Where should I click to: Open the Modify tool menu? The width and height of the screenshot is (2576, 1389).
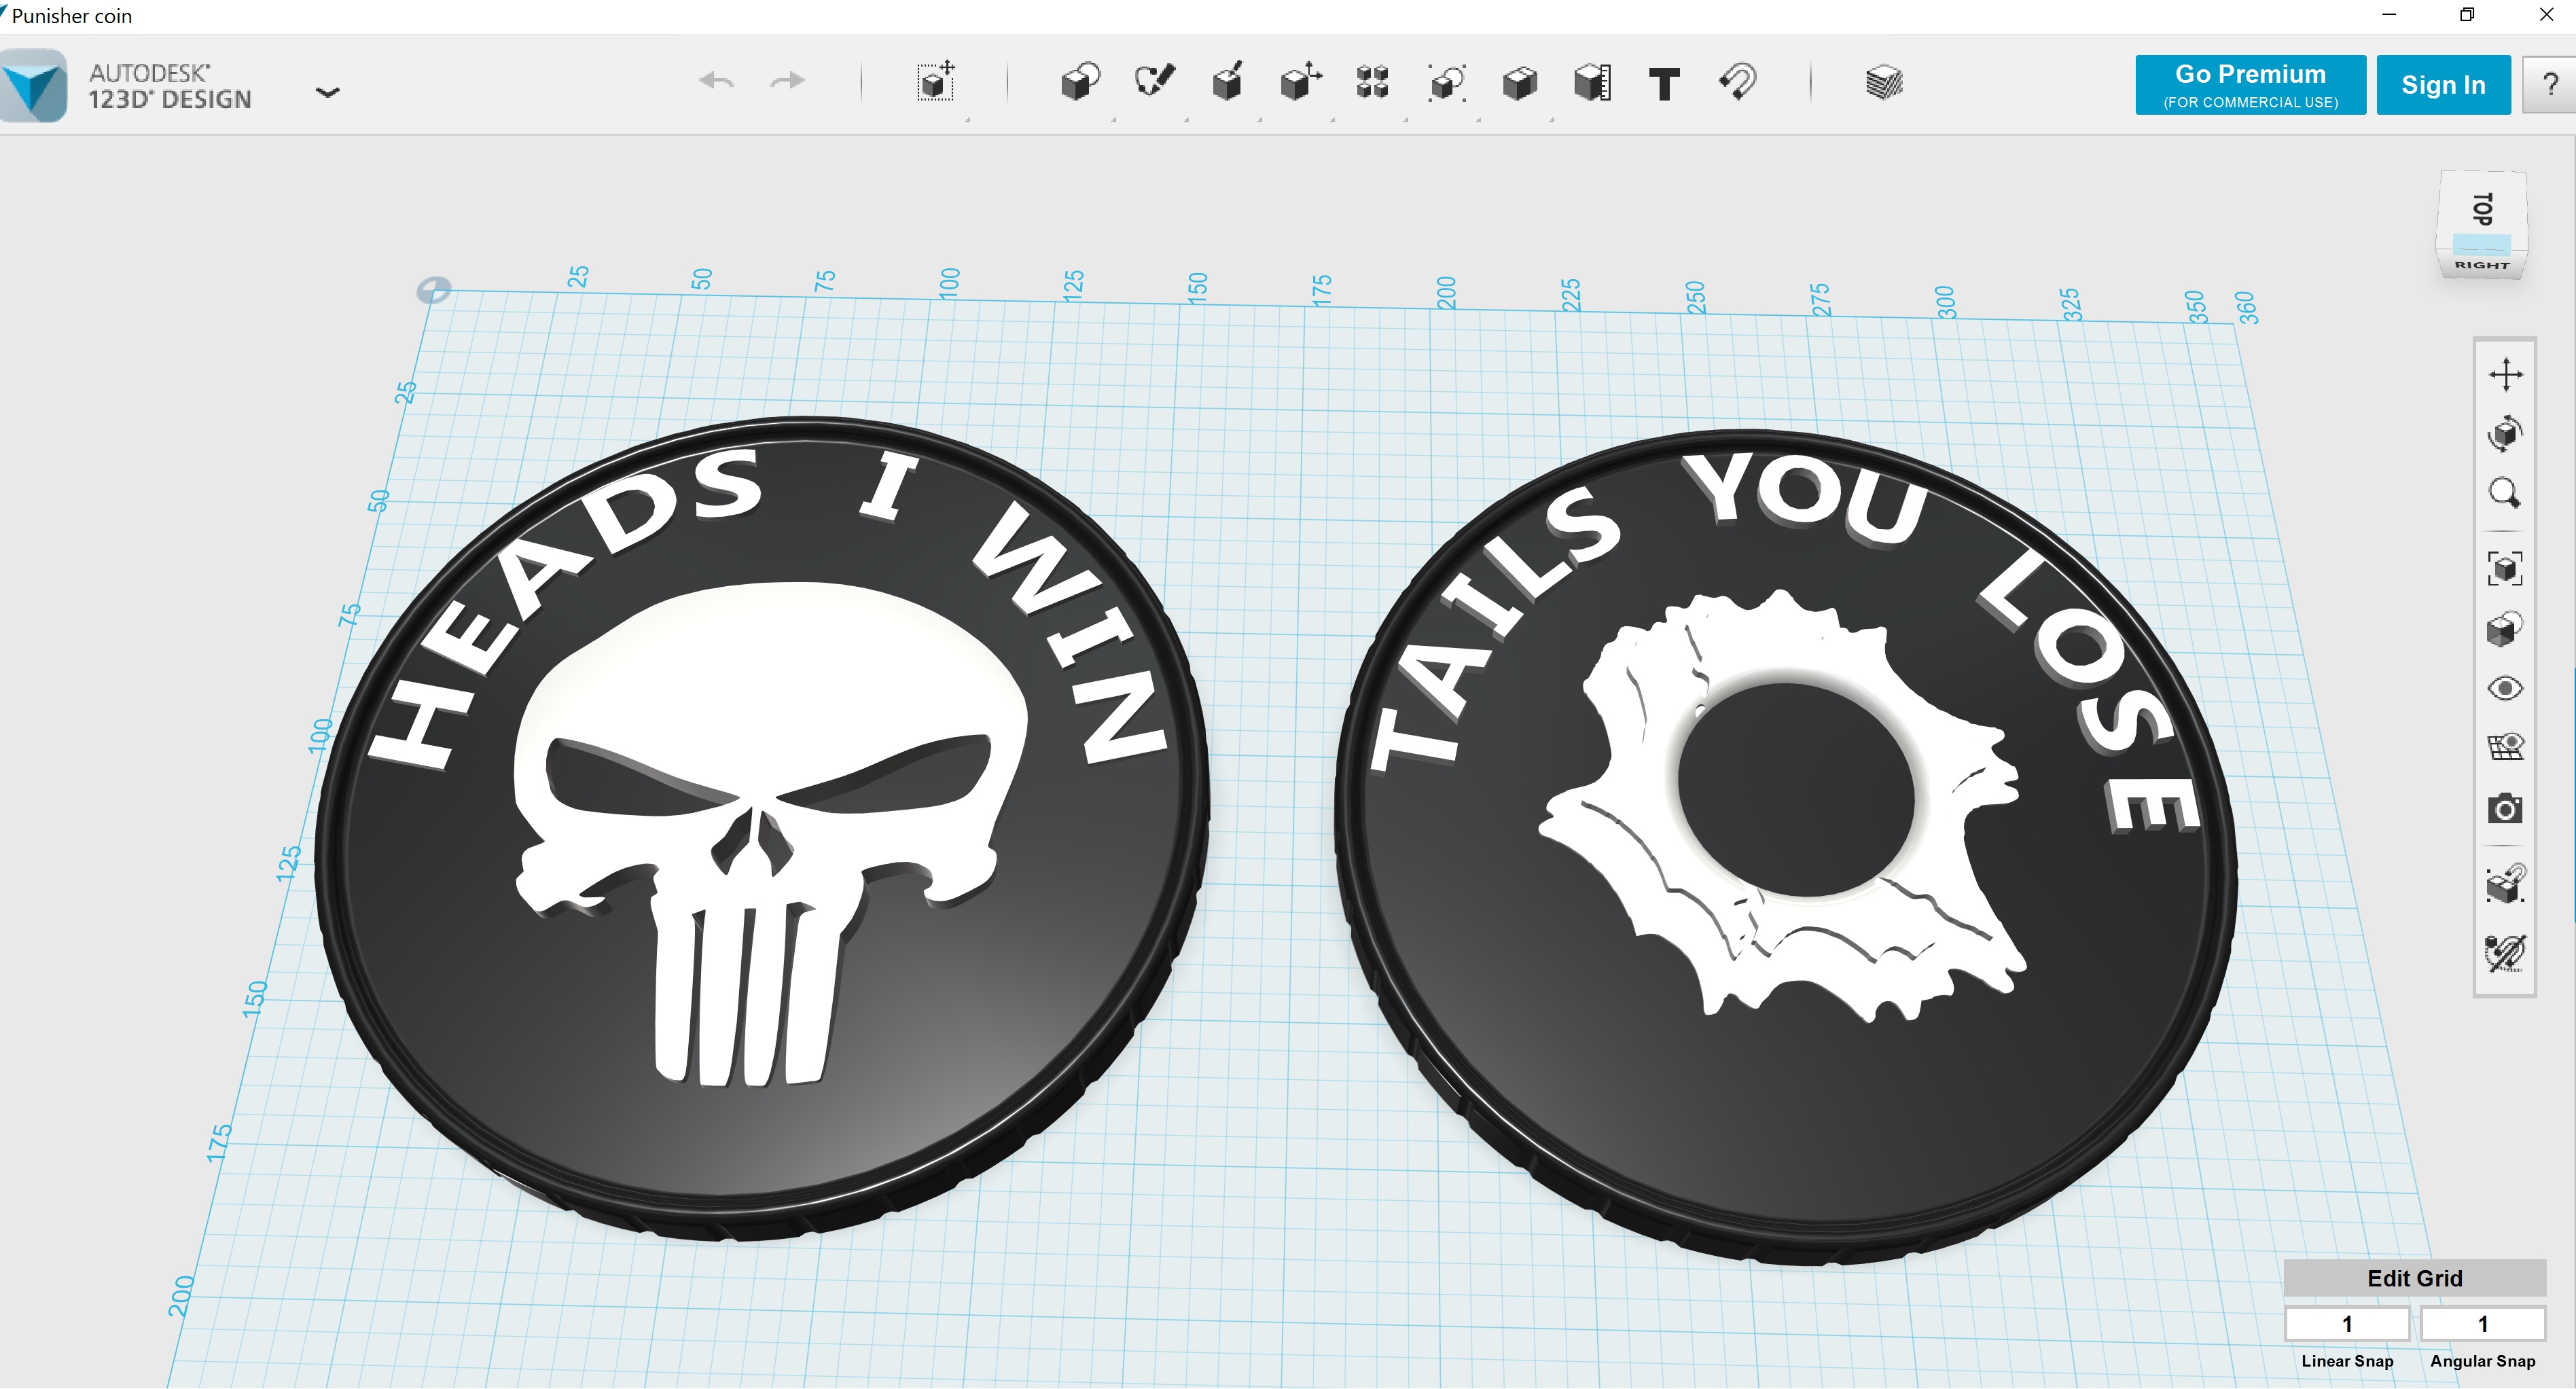[1300, 82]
